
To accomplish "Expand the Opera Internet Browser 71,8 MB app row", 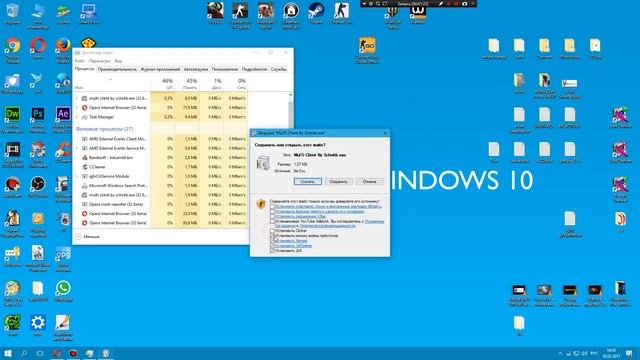I will 77,108.
